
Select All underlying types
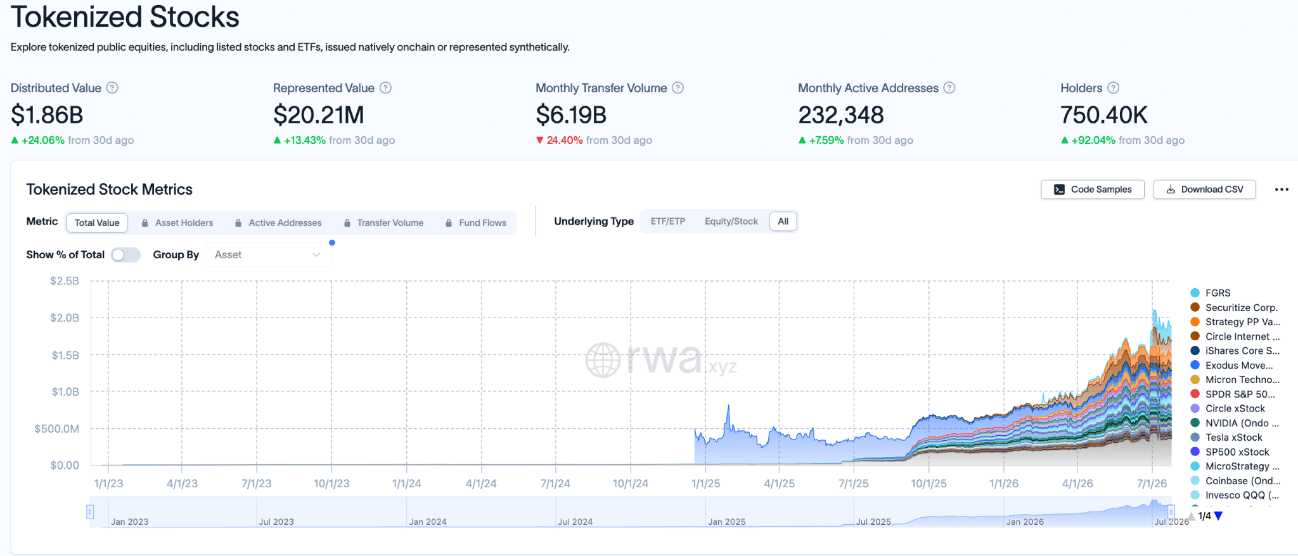(x=783, y=222)
